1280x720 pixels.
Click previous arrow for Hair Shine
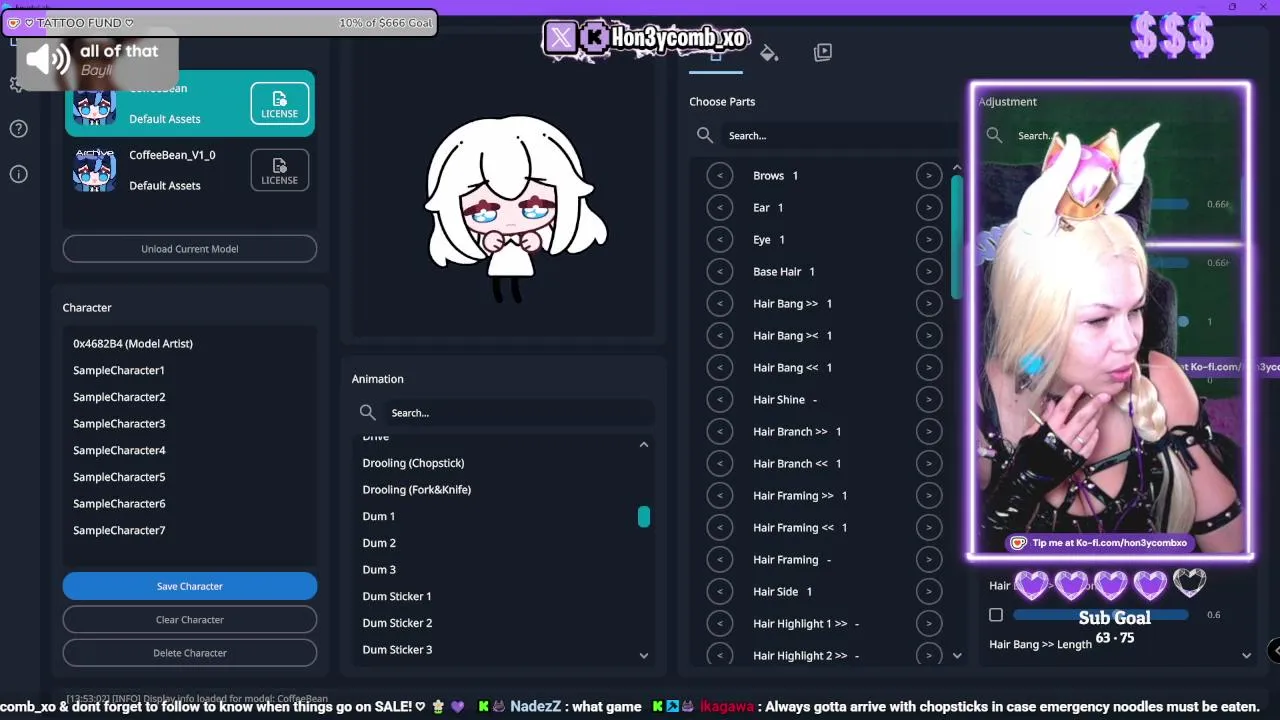click(719, 400)
